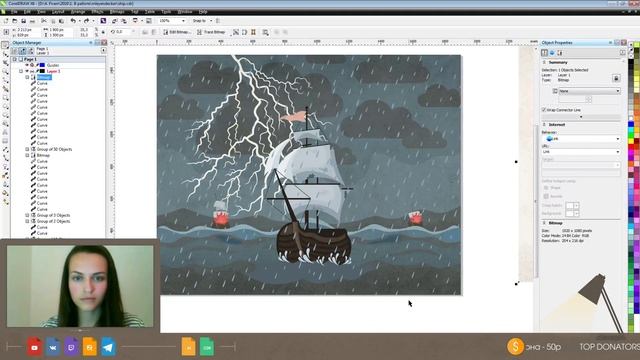Select the second Bitmap object in tree
The width and height of the screenshot is (640, 360).
click(43, 156)
